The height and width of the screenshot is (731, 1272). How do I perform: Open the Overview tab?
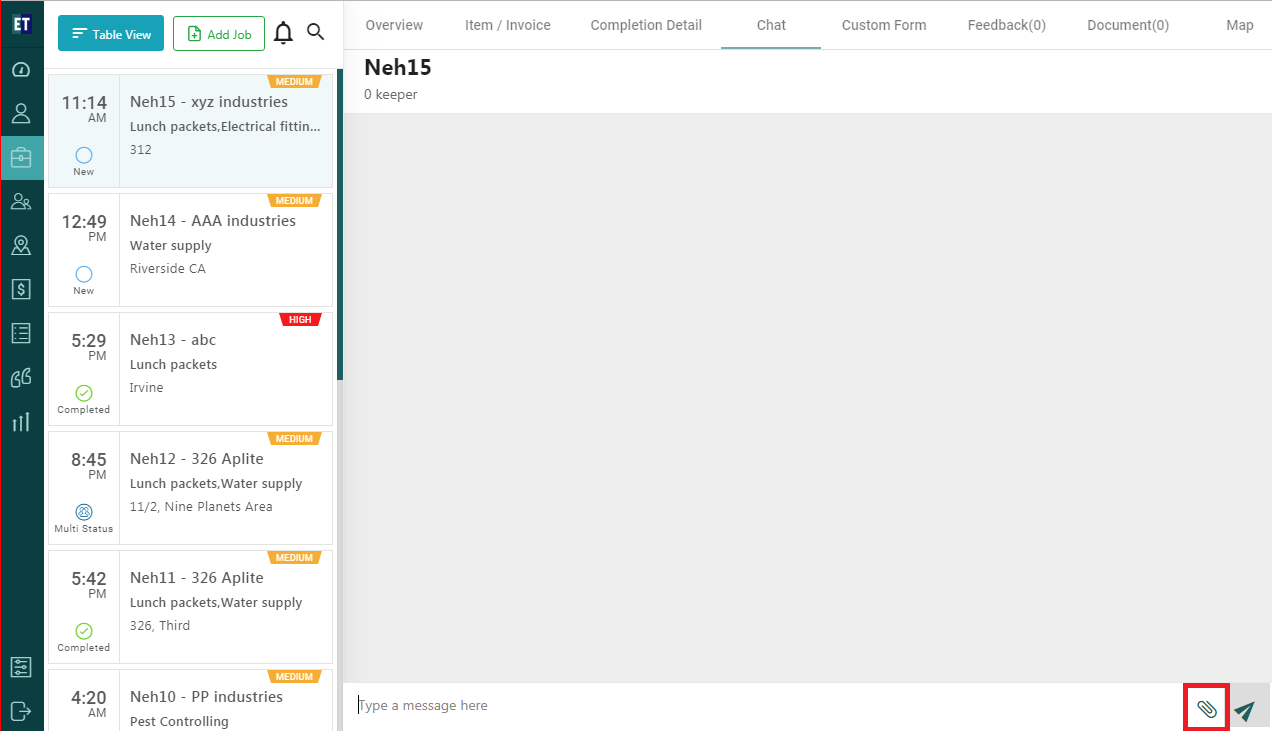coord(394,25)
